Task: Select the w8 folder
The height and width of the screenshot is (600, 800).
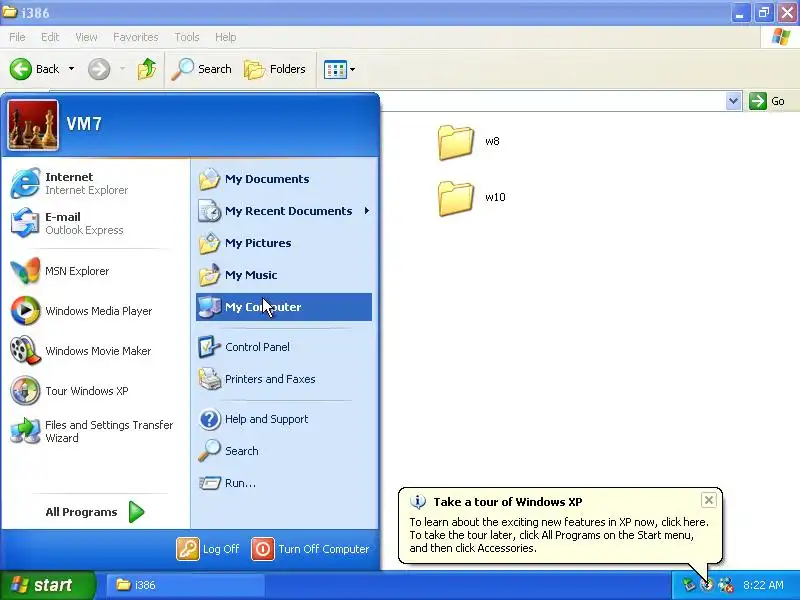Action: pyautogui.click(x=469, y=142)
